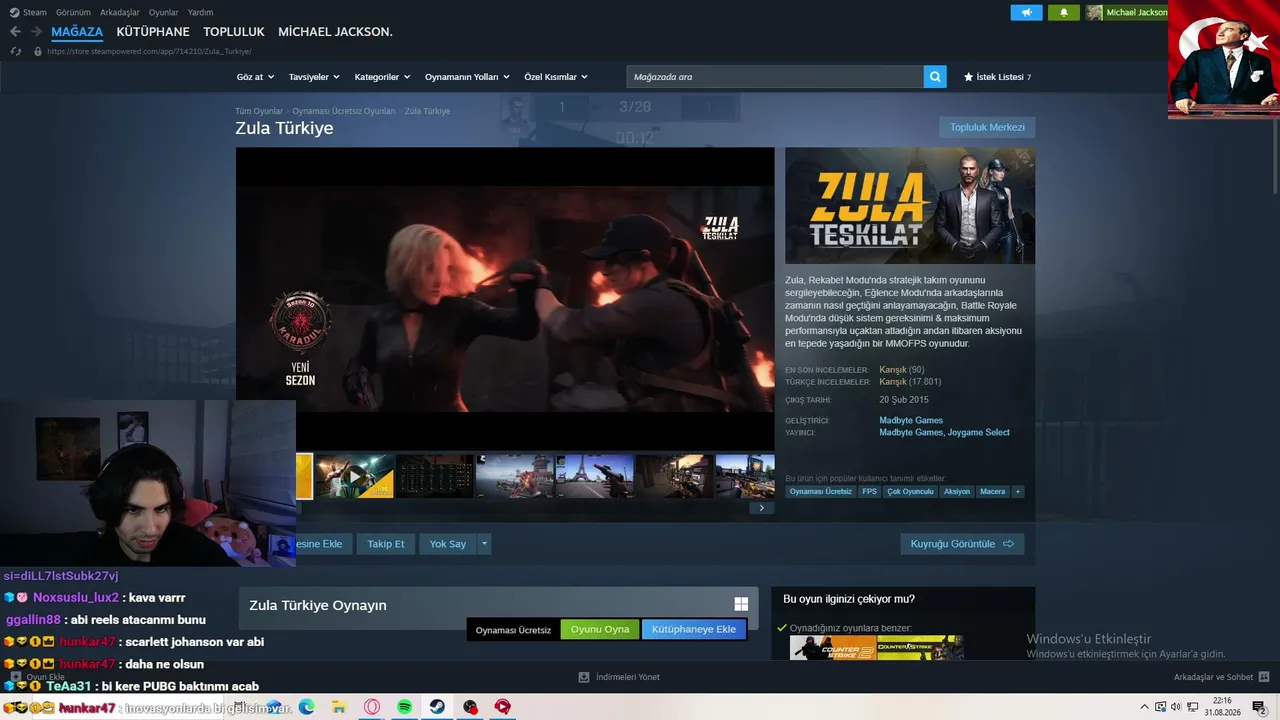Image resolution: width=1280 pixels, height=720 pixels.
Task: Switch to the TOPLULUK tab
Action: coord(234,32)
